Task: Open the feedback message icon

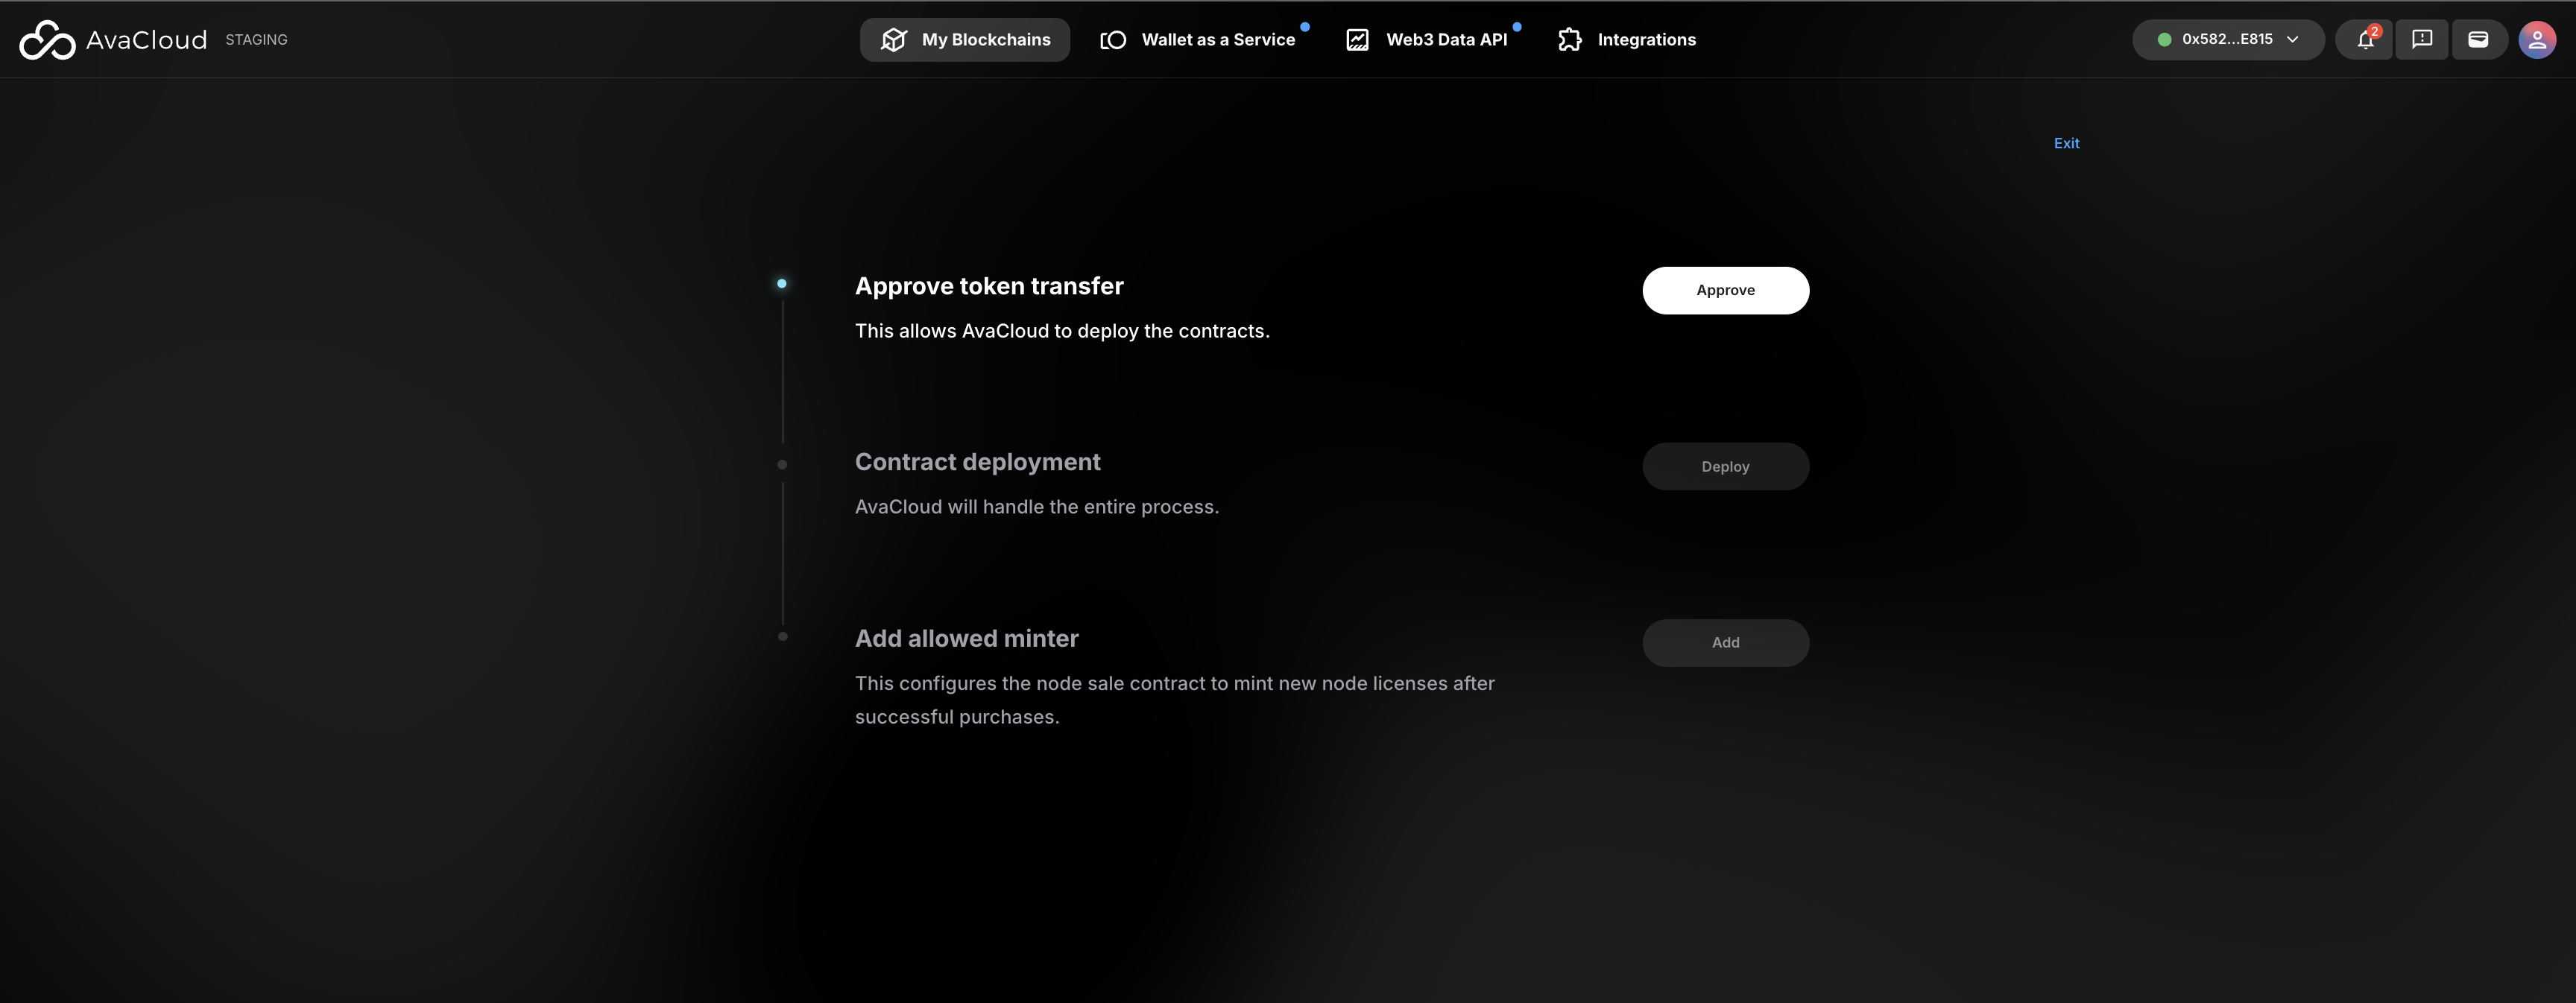Action: coord(2421,40)
